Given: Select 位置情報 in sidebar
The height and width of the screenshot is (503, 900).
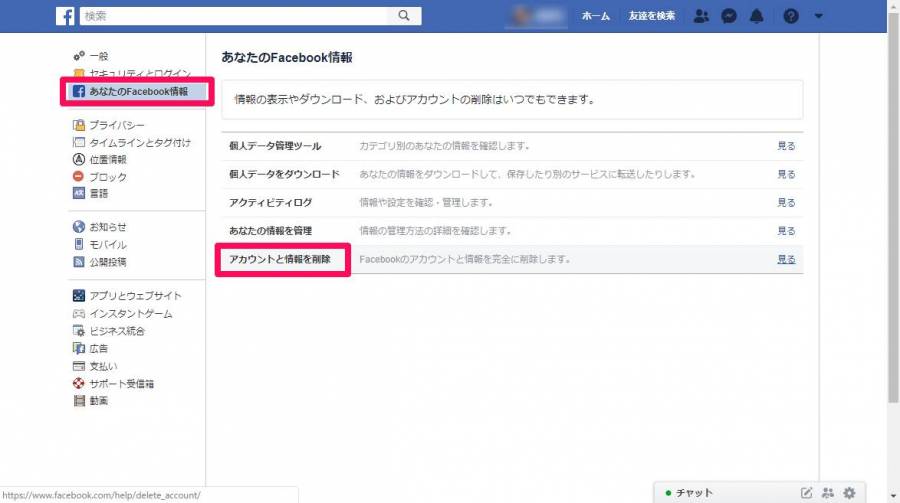Looking at the screenshot, I should [x=108, y=160].
